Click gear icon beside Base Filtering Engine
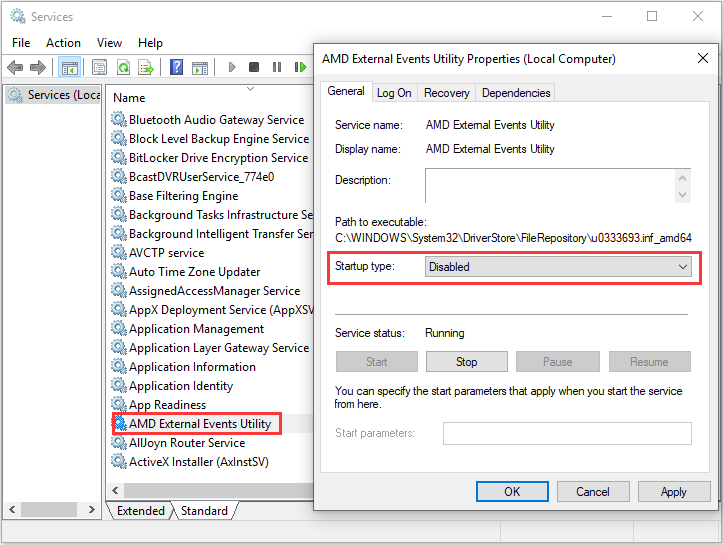The width and height of the screenshot is (723, 545). pos(119,195)
